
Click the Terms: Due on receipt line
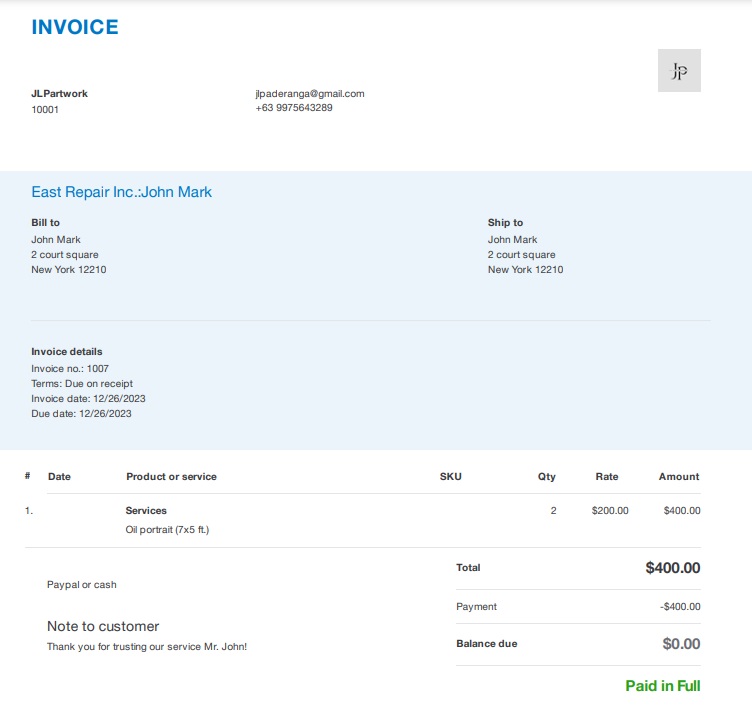click(x=82, y=384)
